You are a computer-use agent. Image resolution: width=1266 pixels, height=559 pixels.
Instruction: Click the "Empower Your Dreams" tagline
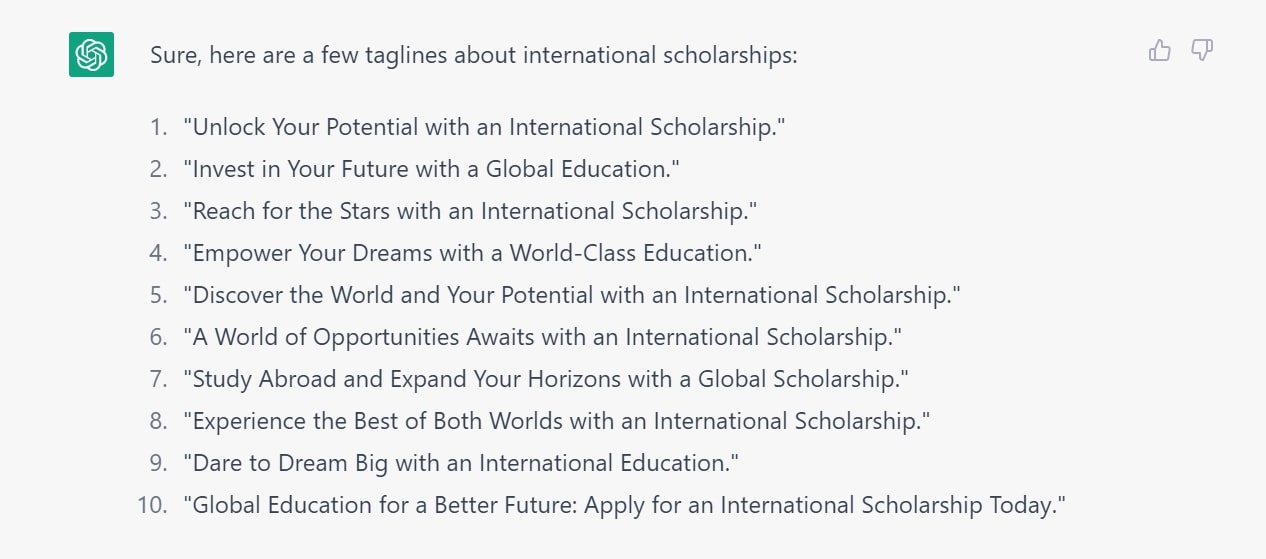click(x=472, y=254)
